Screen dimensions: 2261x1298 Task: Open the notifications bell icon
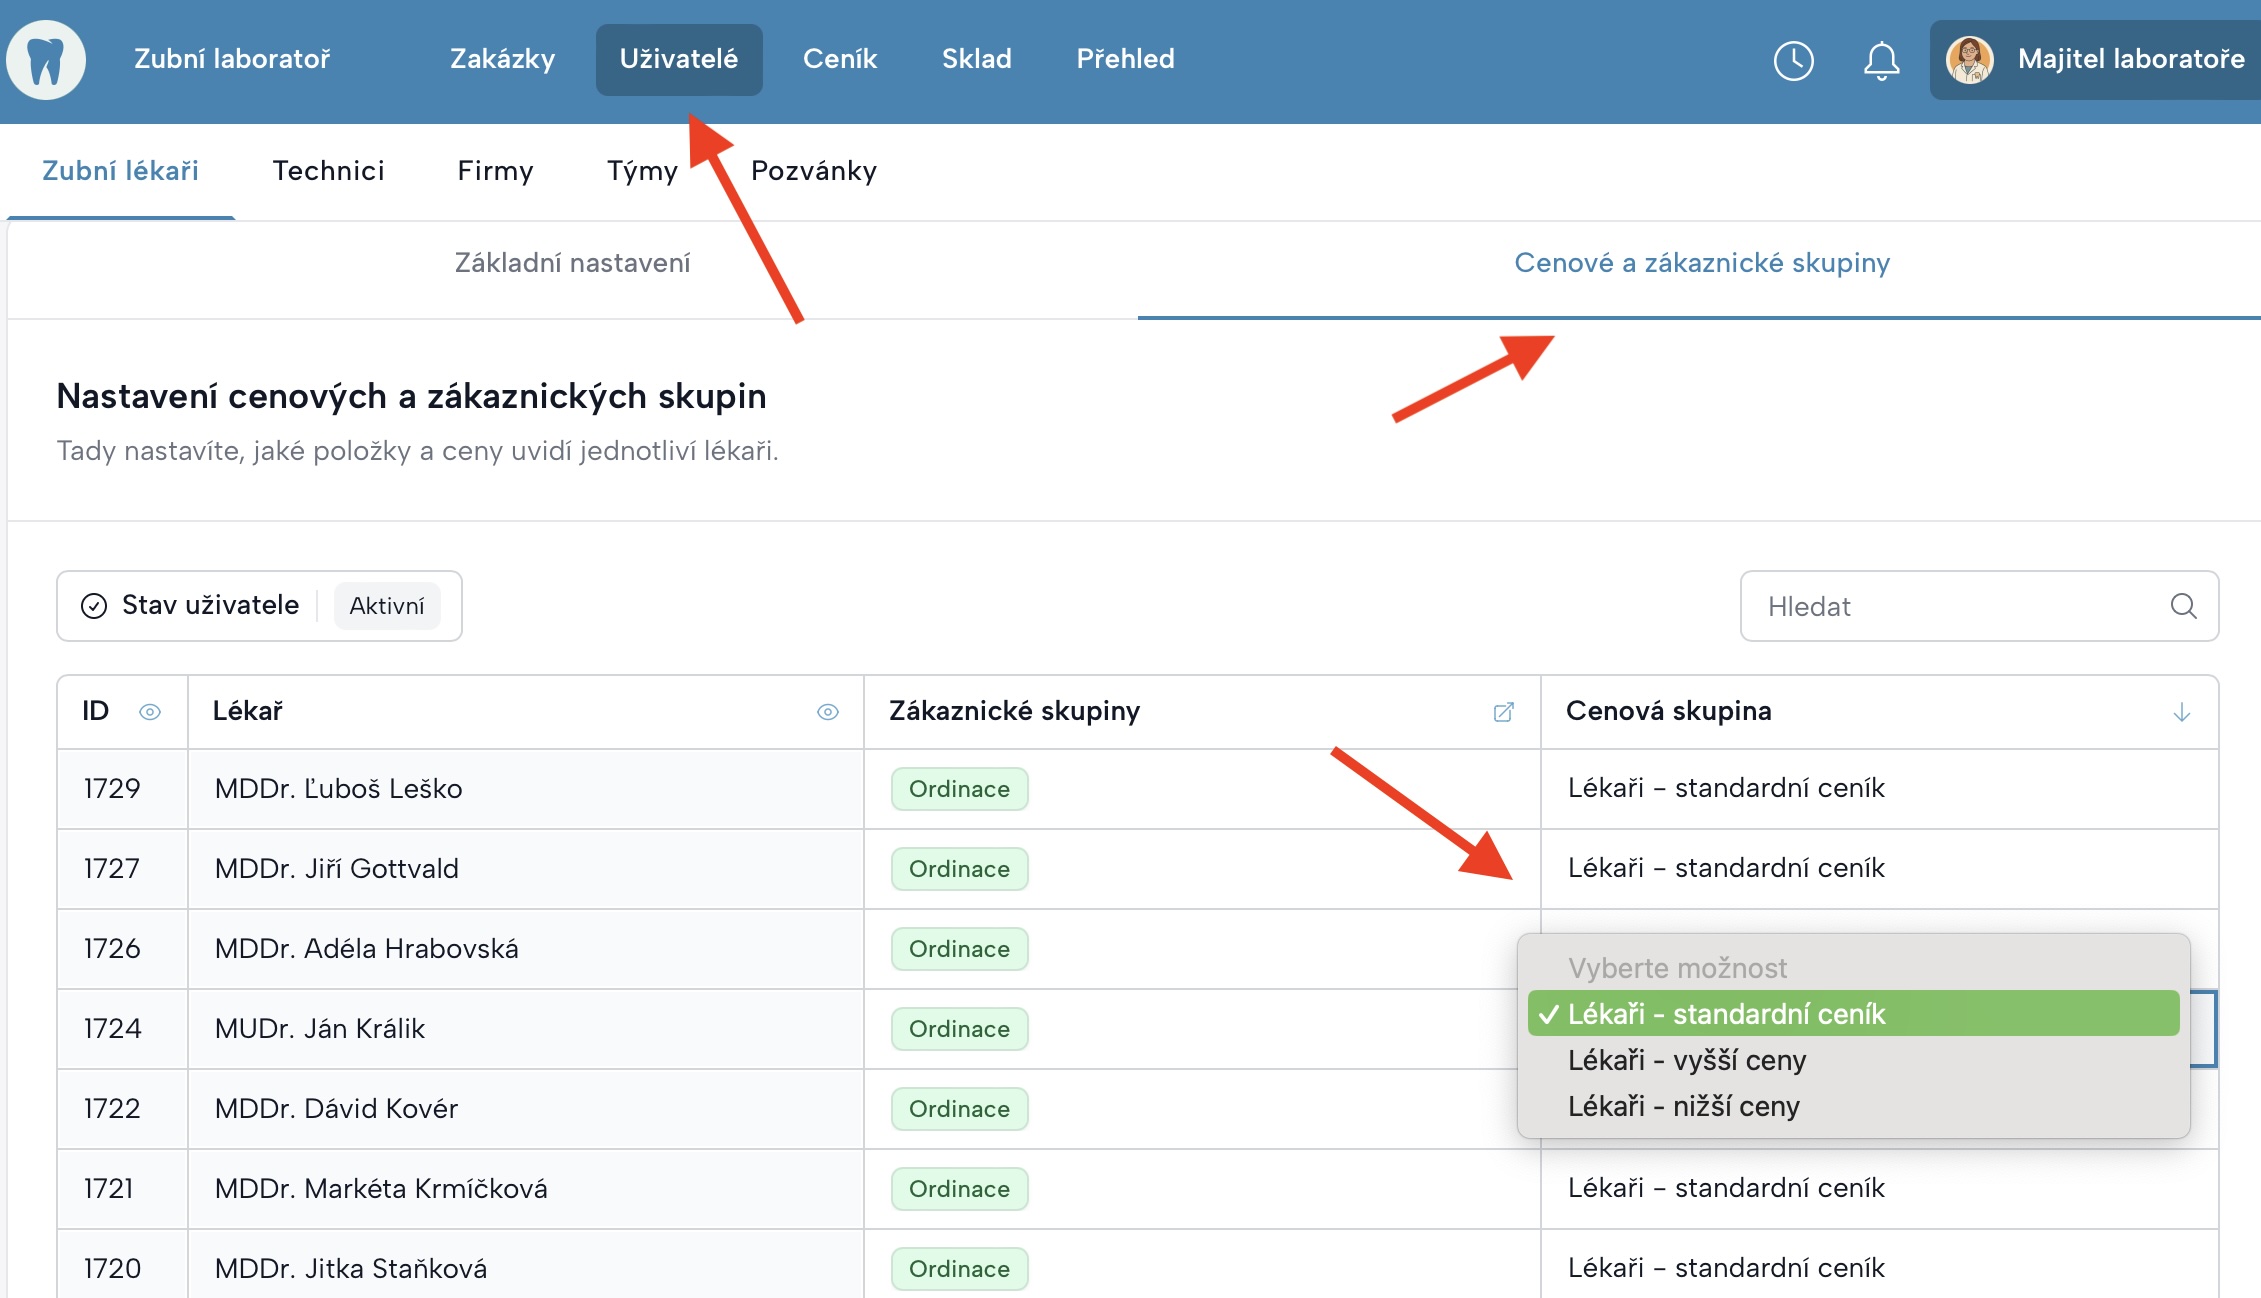1881,61
